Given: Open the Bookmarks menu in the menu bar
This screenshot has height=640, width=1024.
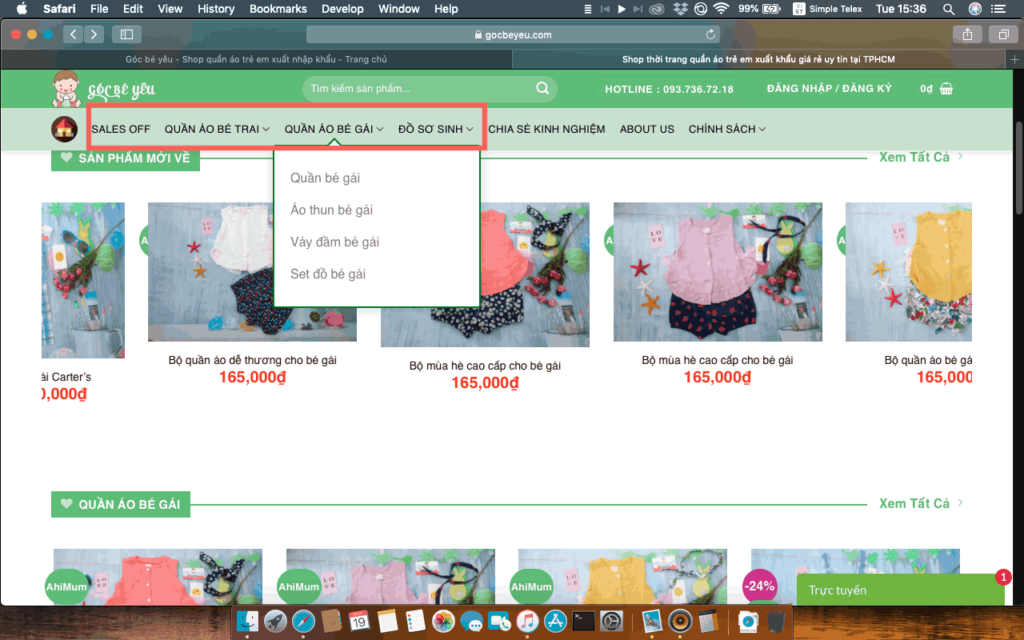Looking at the screenshot, I should click(278, 9).
